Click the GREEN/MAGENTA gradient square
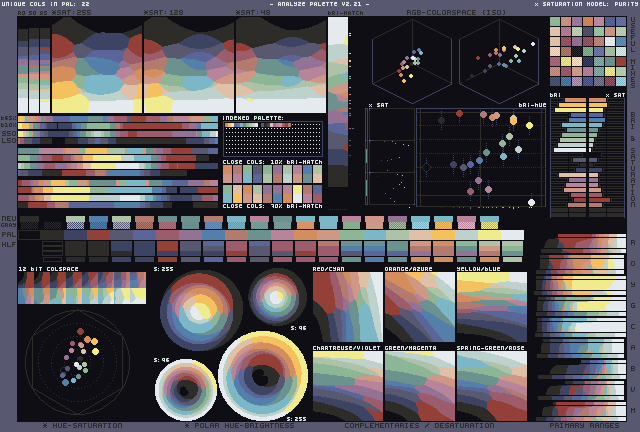640x432 pixels. (x=420, y=386)
